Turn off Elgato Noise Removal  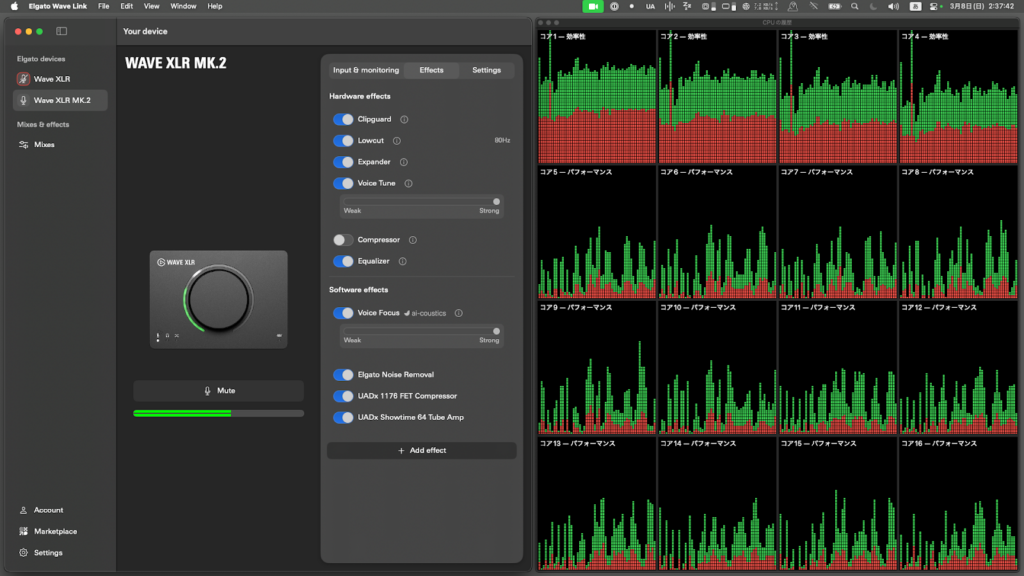coord(343,375)
